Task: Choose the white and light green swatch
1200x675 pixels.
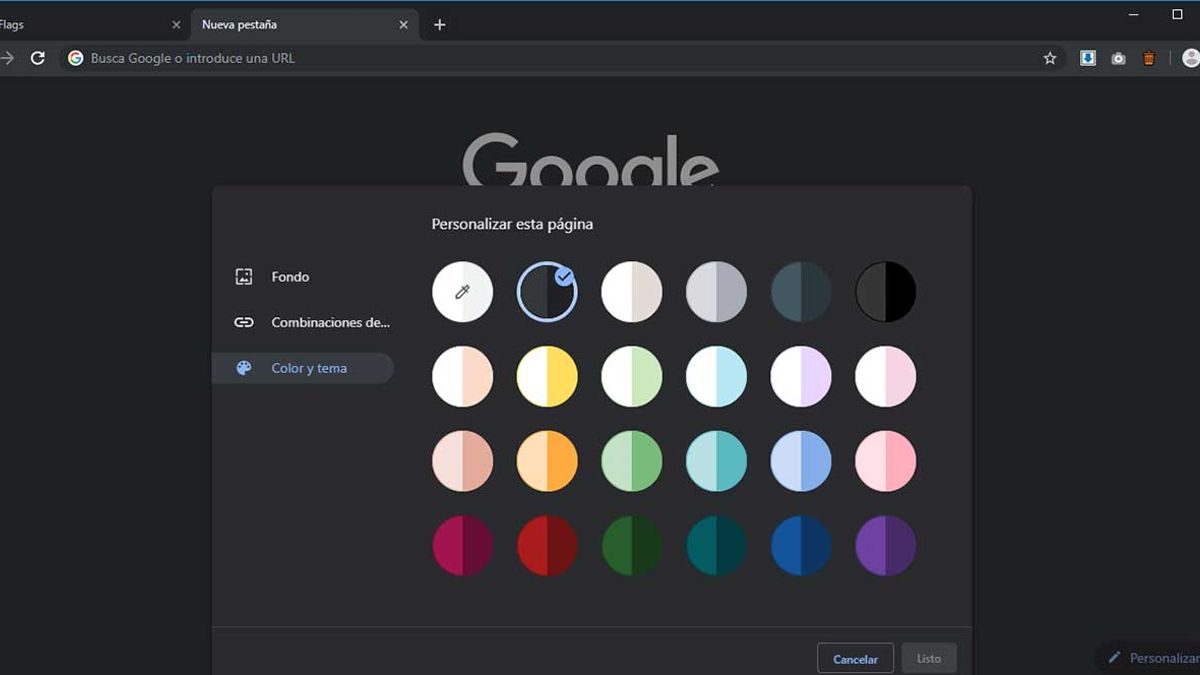Action: 631,377
